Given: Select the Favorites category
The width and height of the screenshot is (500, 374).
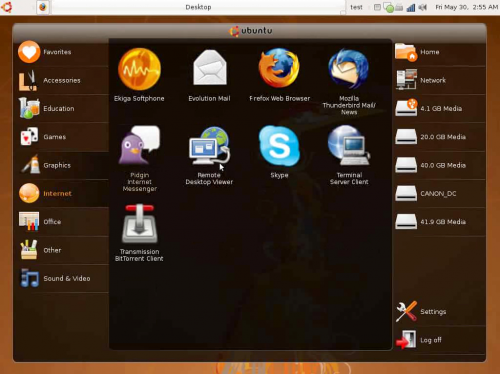Looking at the screenshot, I should (63, 52).
